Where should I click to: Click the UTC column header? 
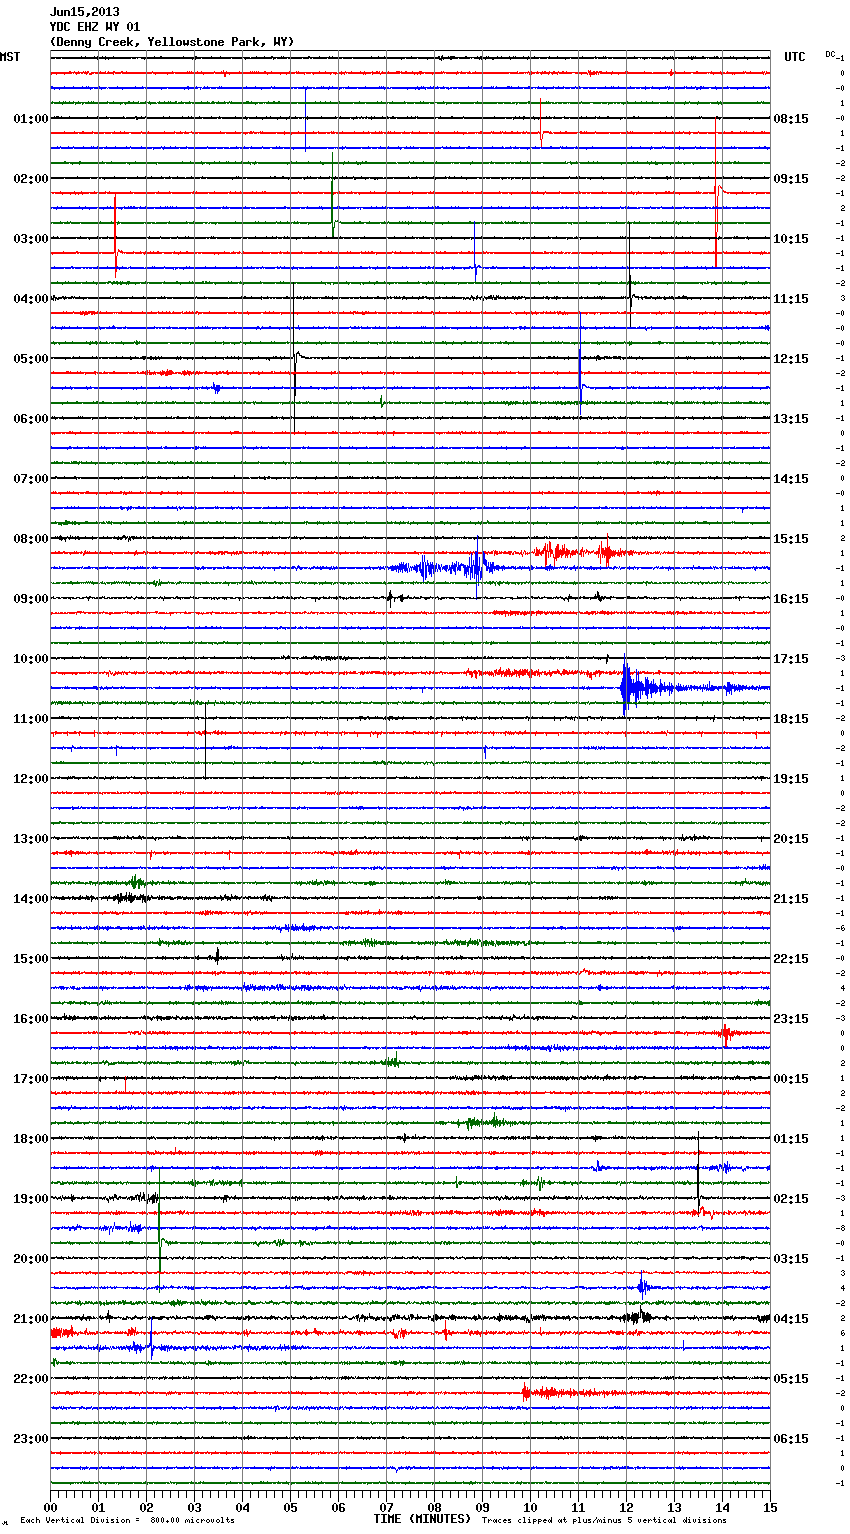794,57
